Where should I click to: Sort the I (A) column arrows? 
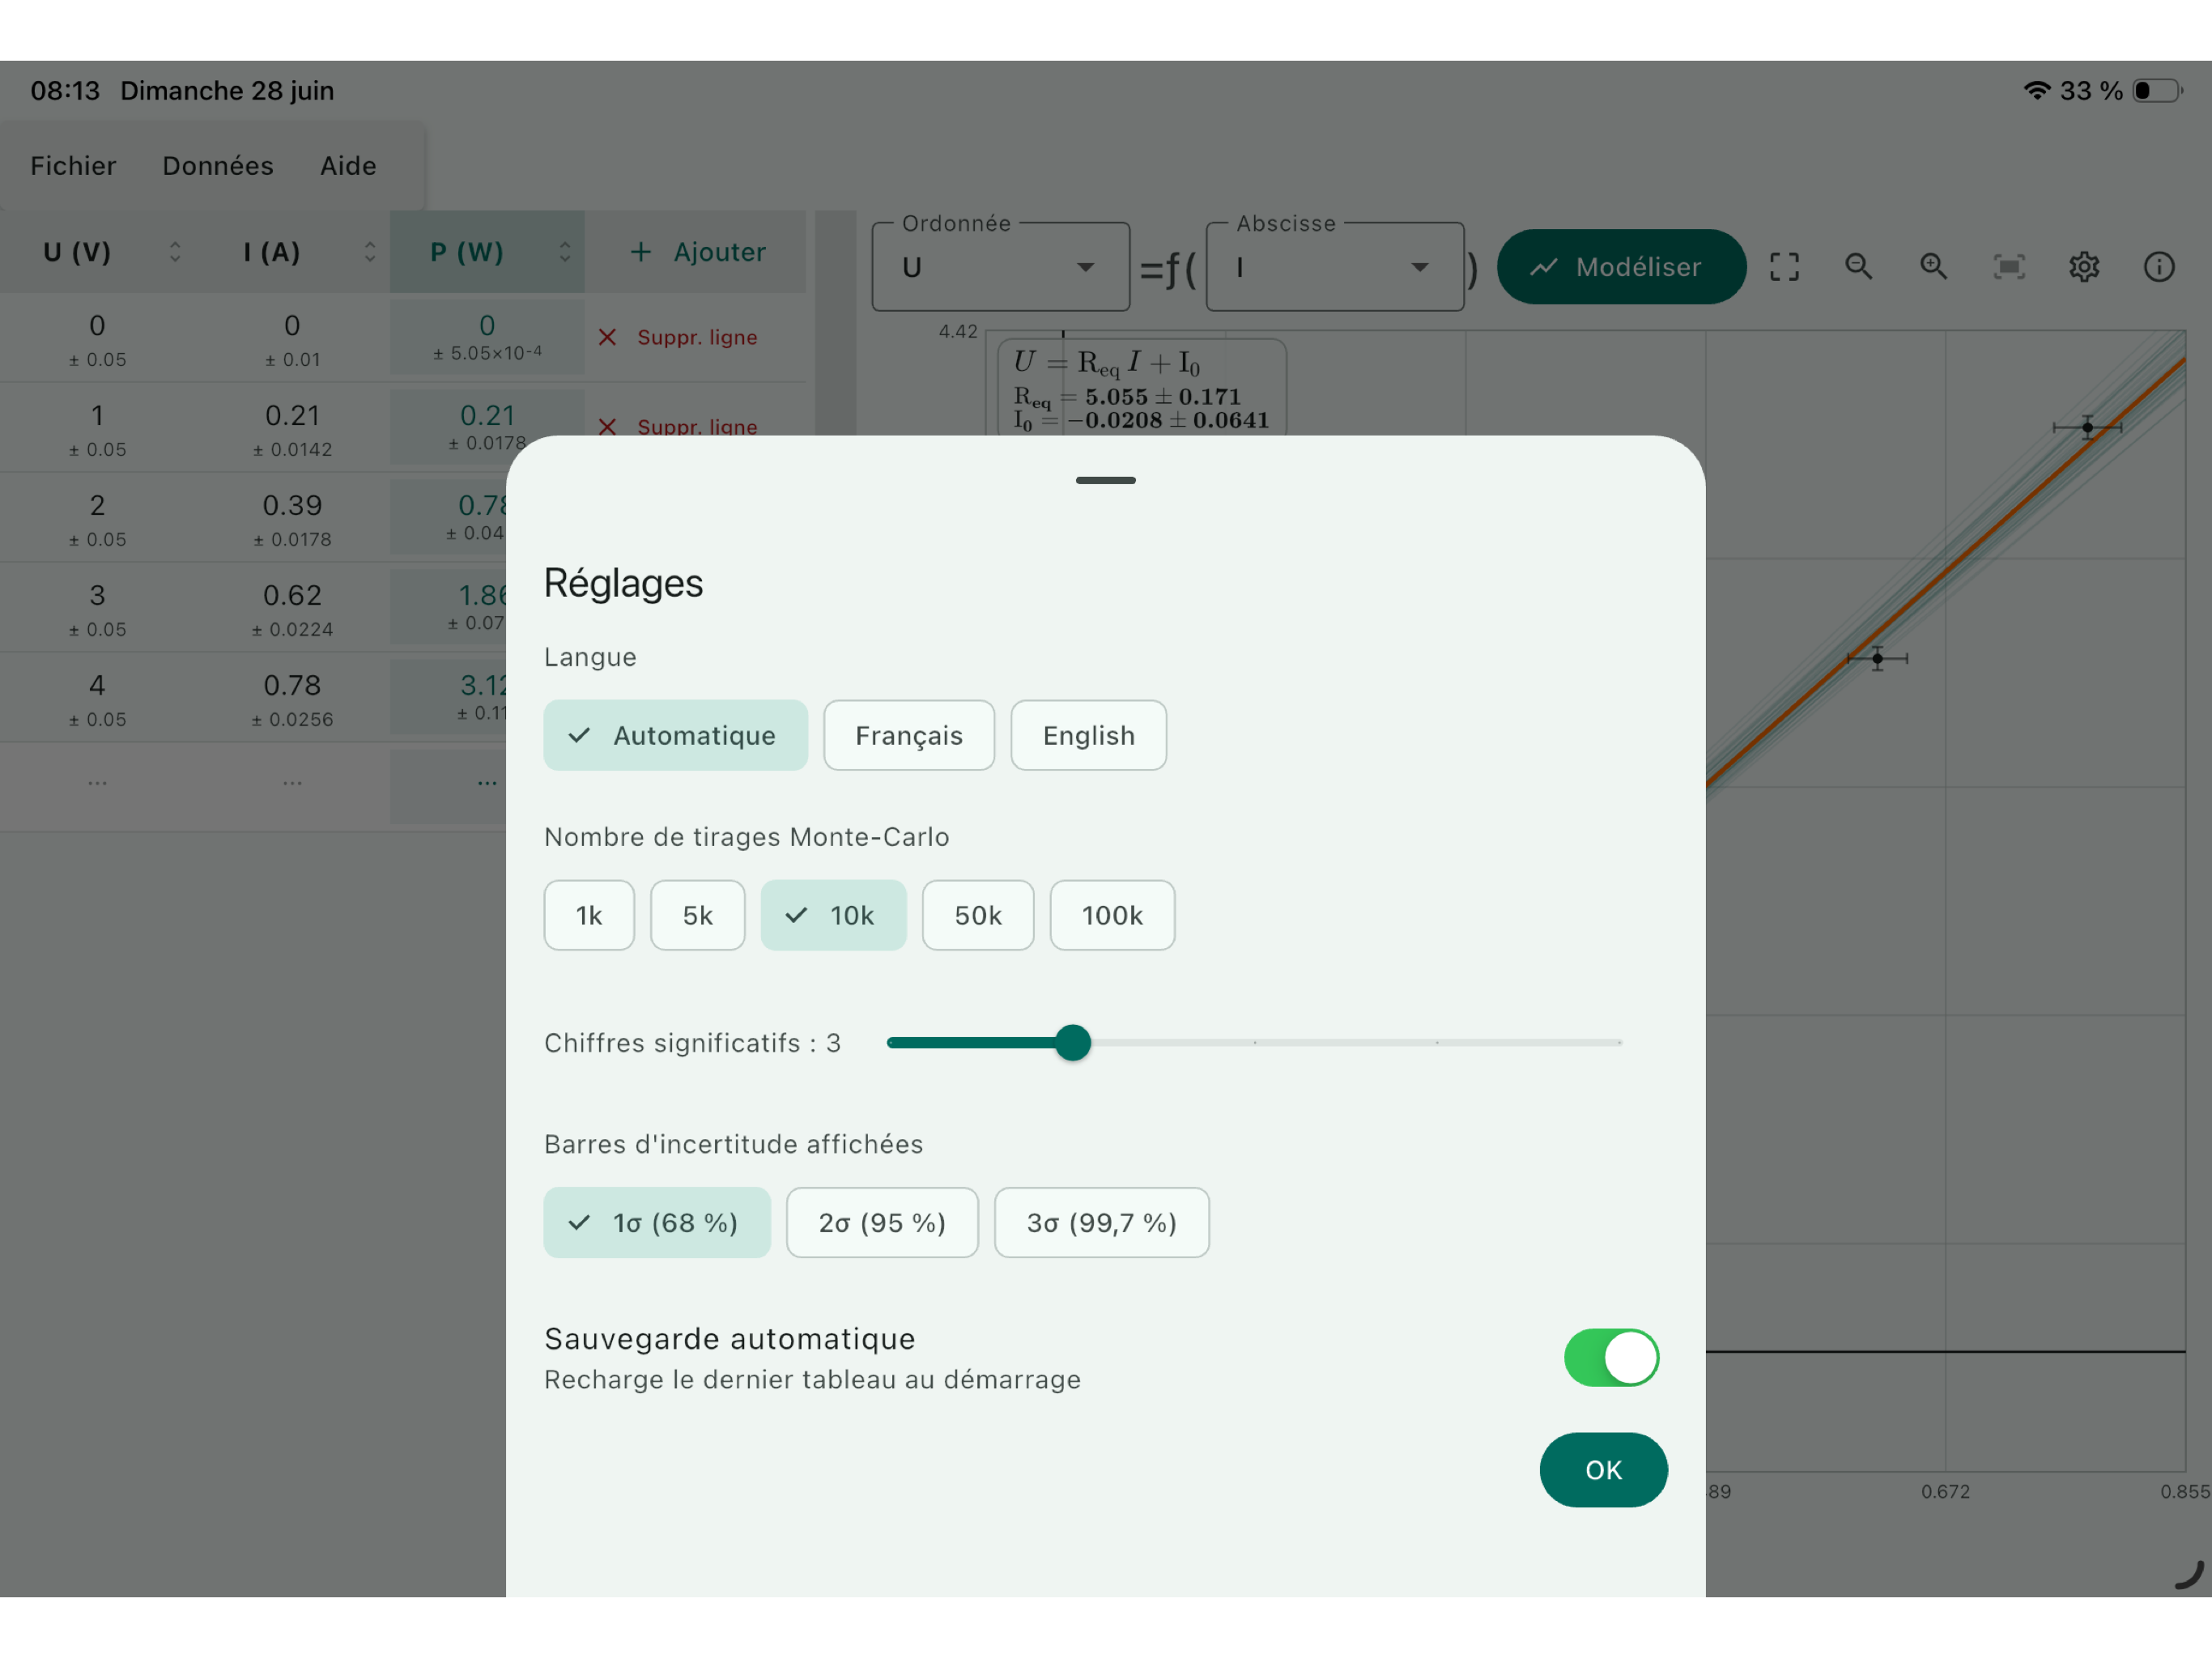pos(370,252)
